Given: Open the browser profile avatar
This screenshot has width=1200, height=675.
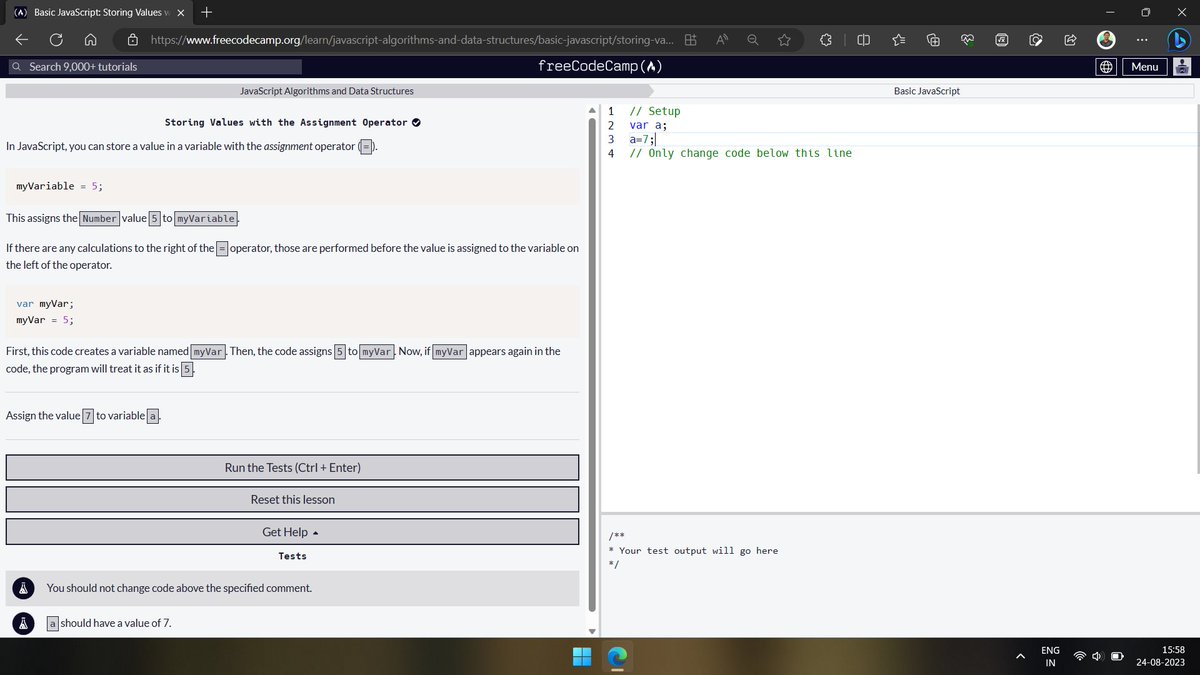Looking at the screenshot, I should [1106, 40].
